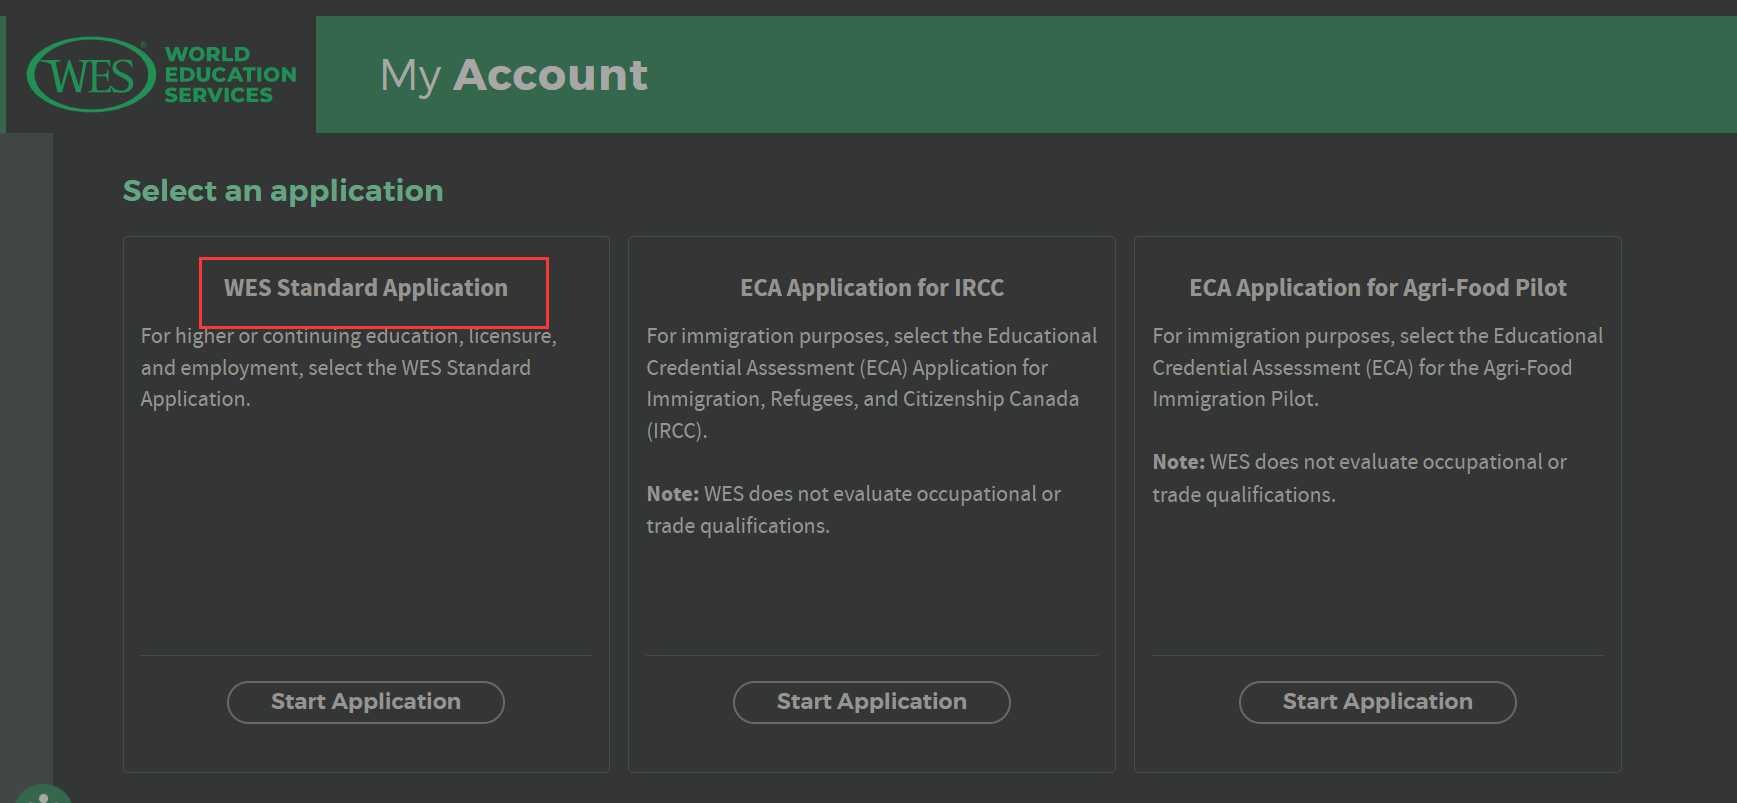Click the World Education Services logo text
The image size is (1737, 803).
[x=229, y=75]
